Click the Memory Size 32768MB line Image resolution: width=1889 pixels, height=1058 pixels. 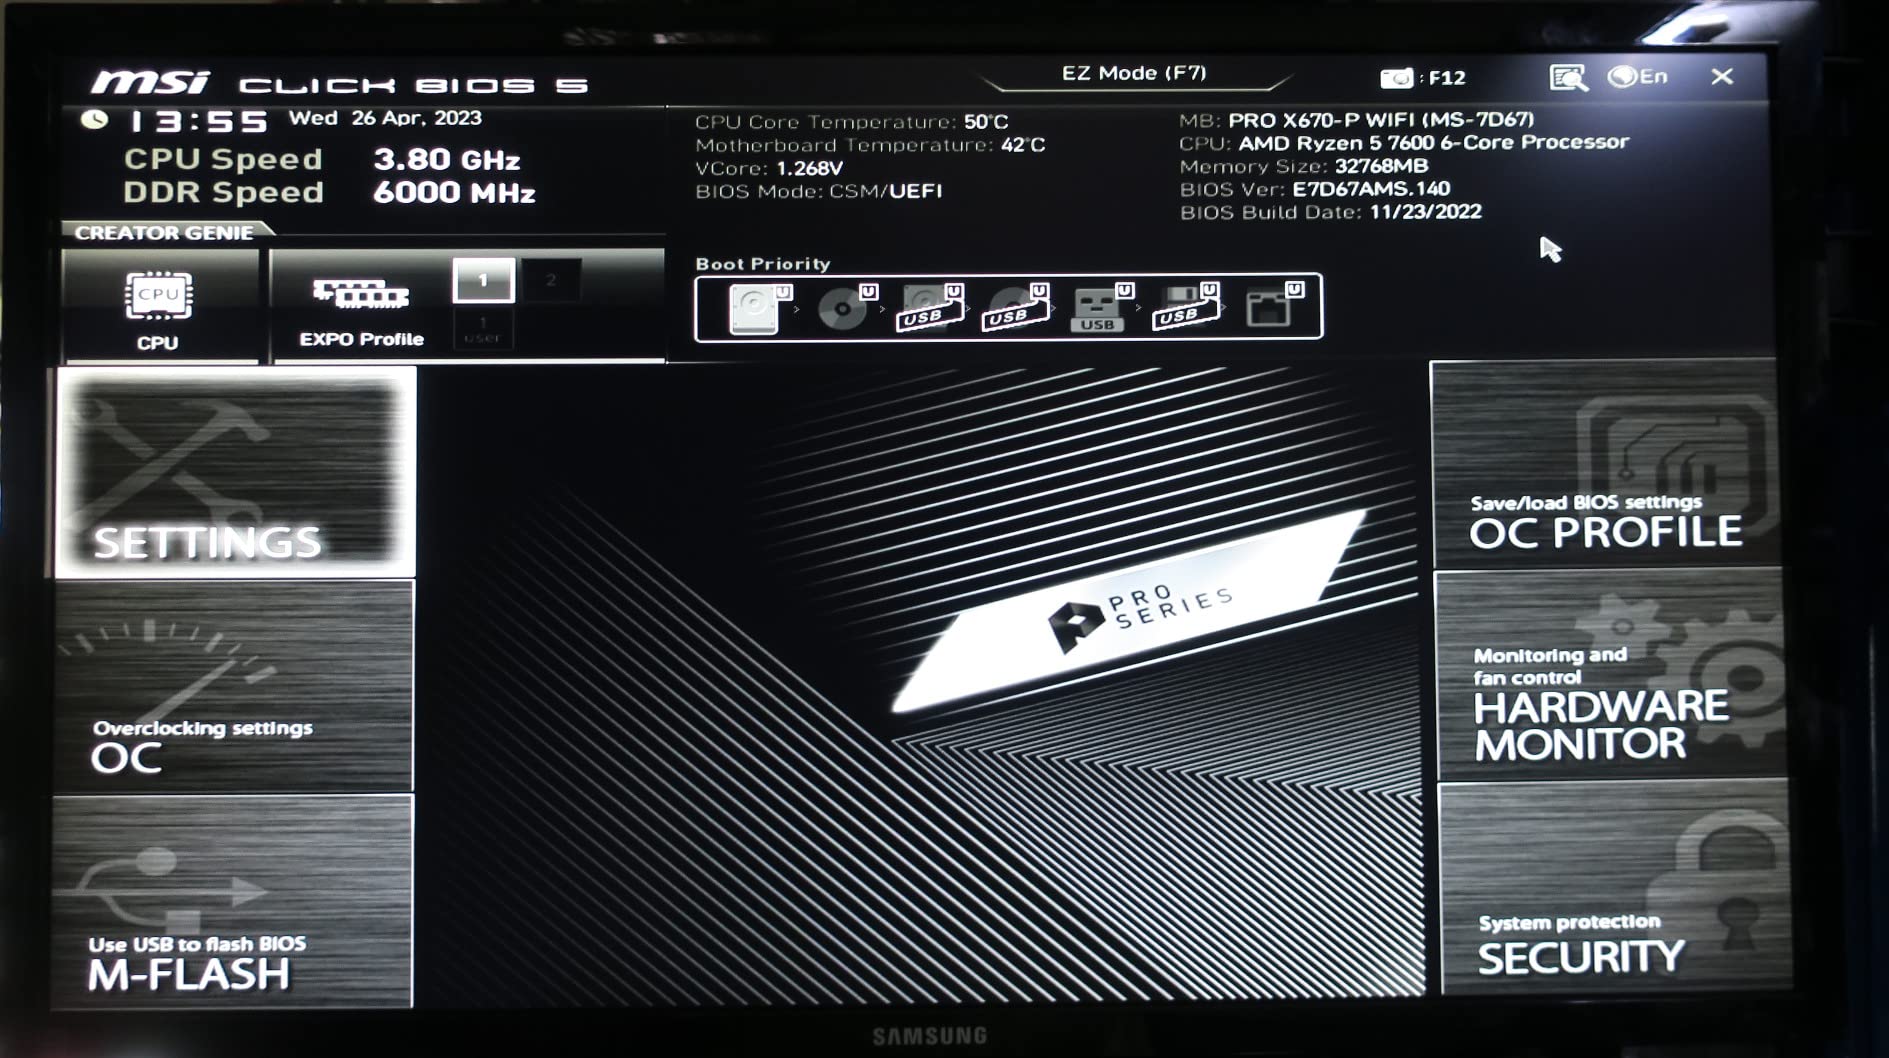(1304, 166)
